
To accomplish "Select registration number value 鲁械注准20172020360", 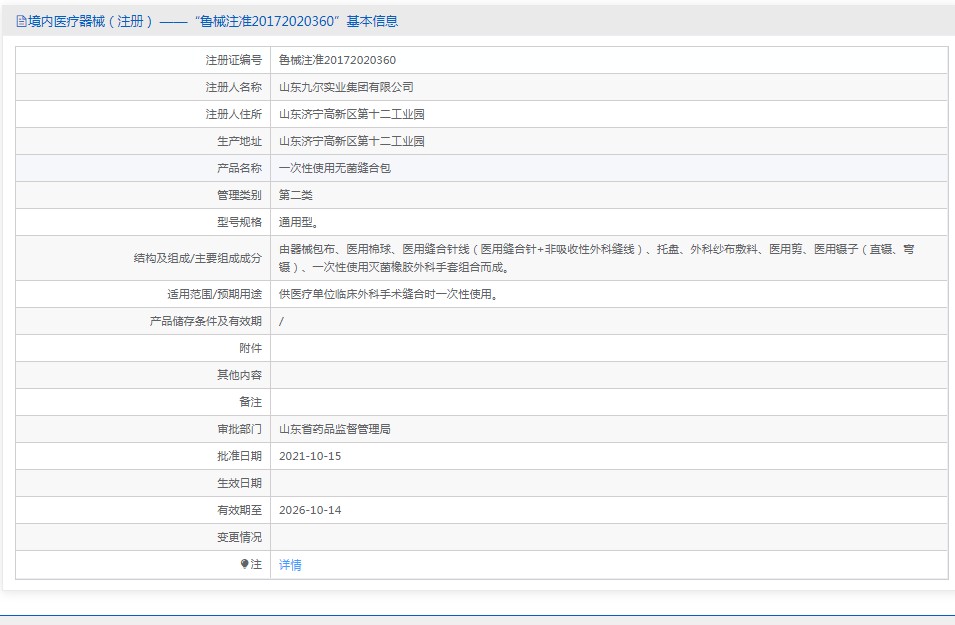I will (337, 60).
